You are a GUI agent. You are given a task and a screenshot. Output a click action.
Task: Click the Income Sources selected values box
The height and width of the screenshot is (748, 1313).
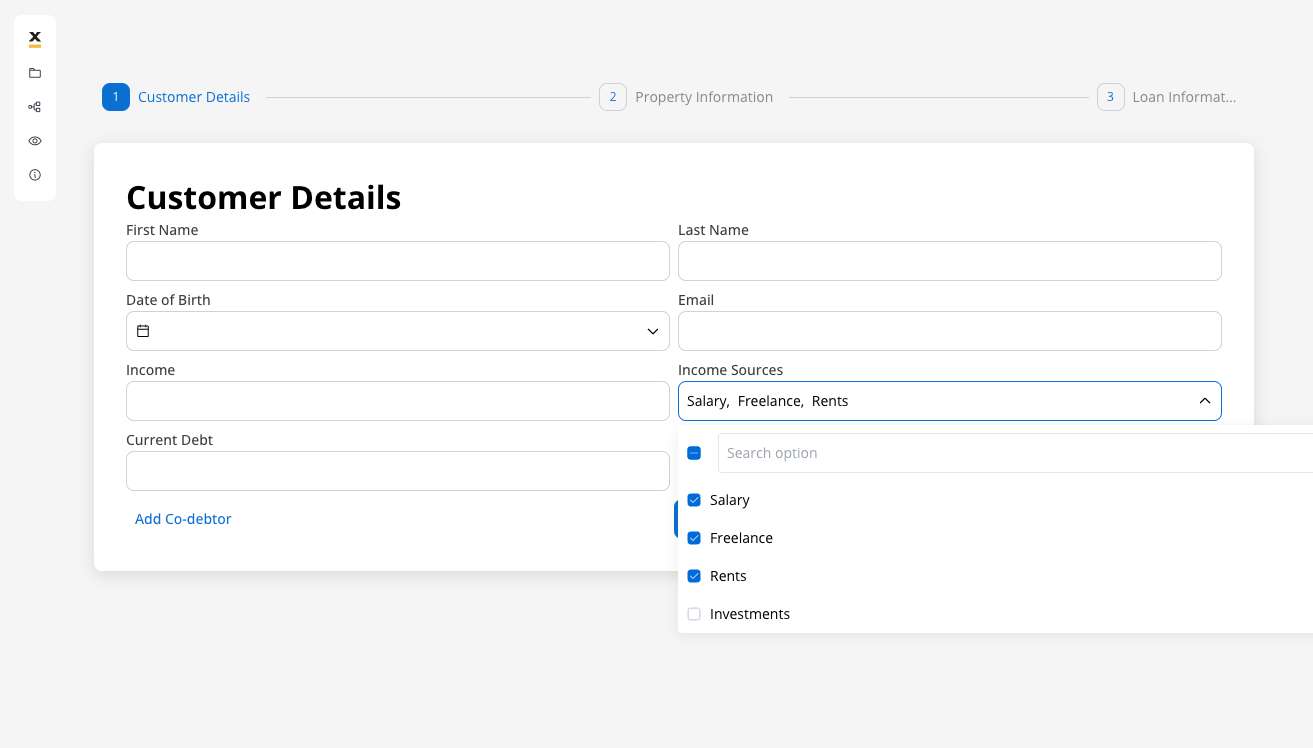coord(930,401)
